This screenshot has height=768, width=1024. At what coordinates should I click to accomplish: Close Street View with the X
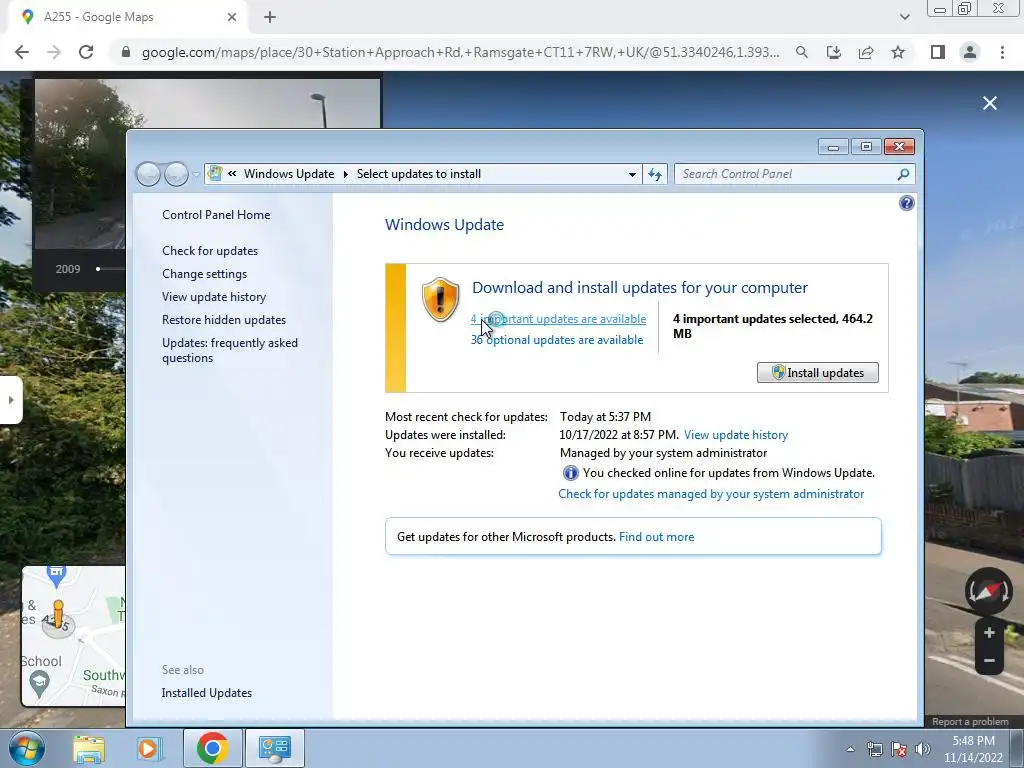click(990, 103)
